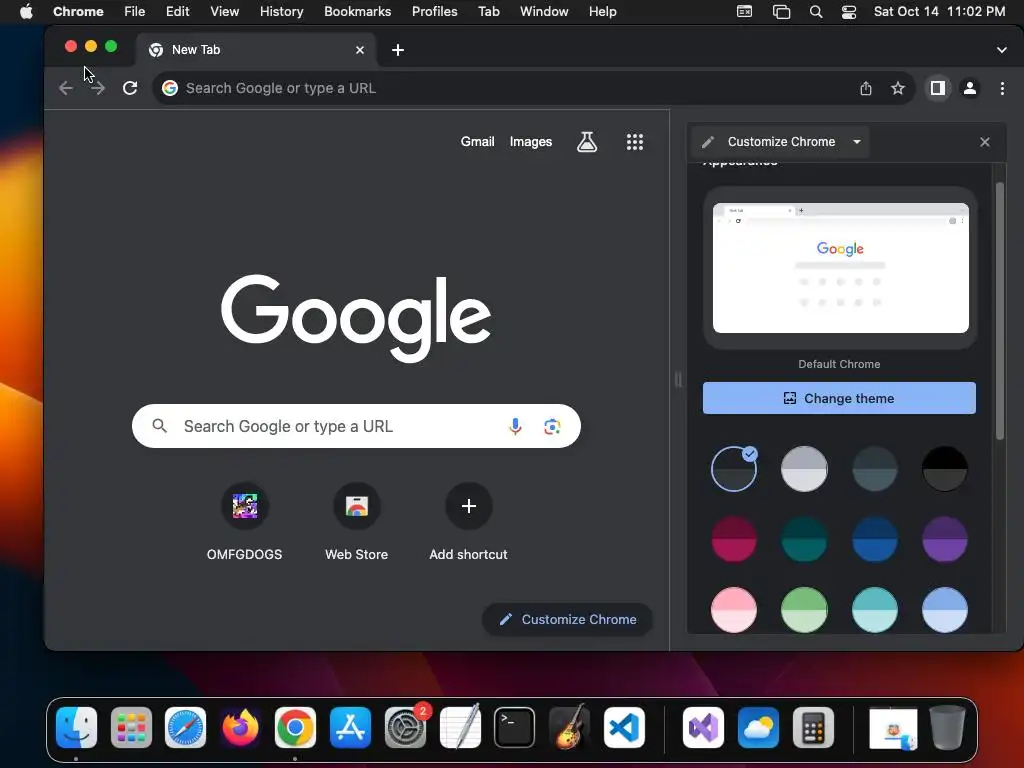Open the Profiles menu
Screen dimensions: 1024x768
coord(434,12)
